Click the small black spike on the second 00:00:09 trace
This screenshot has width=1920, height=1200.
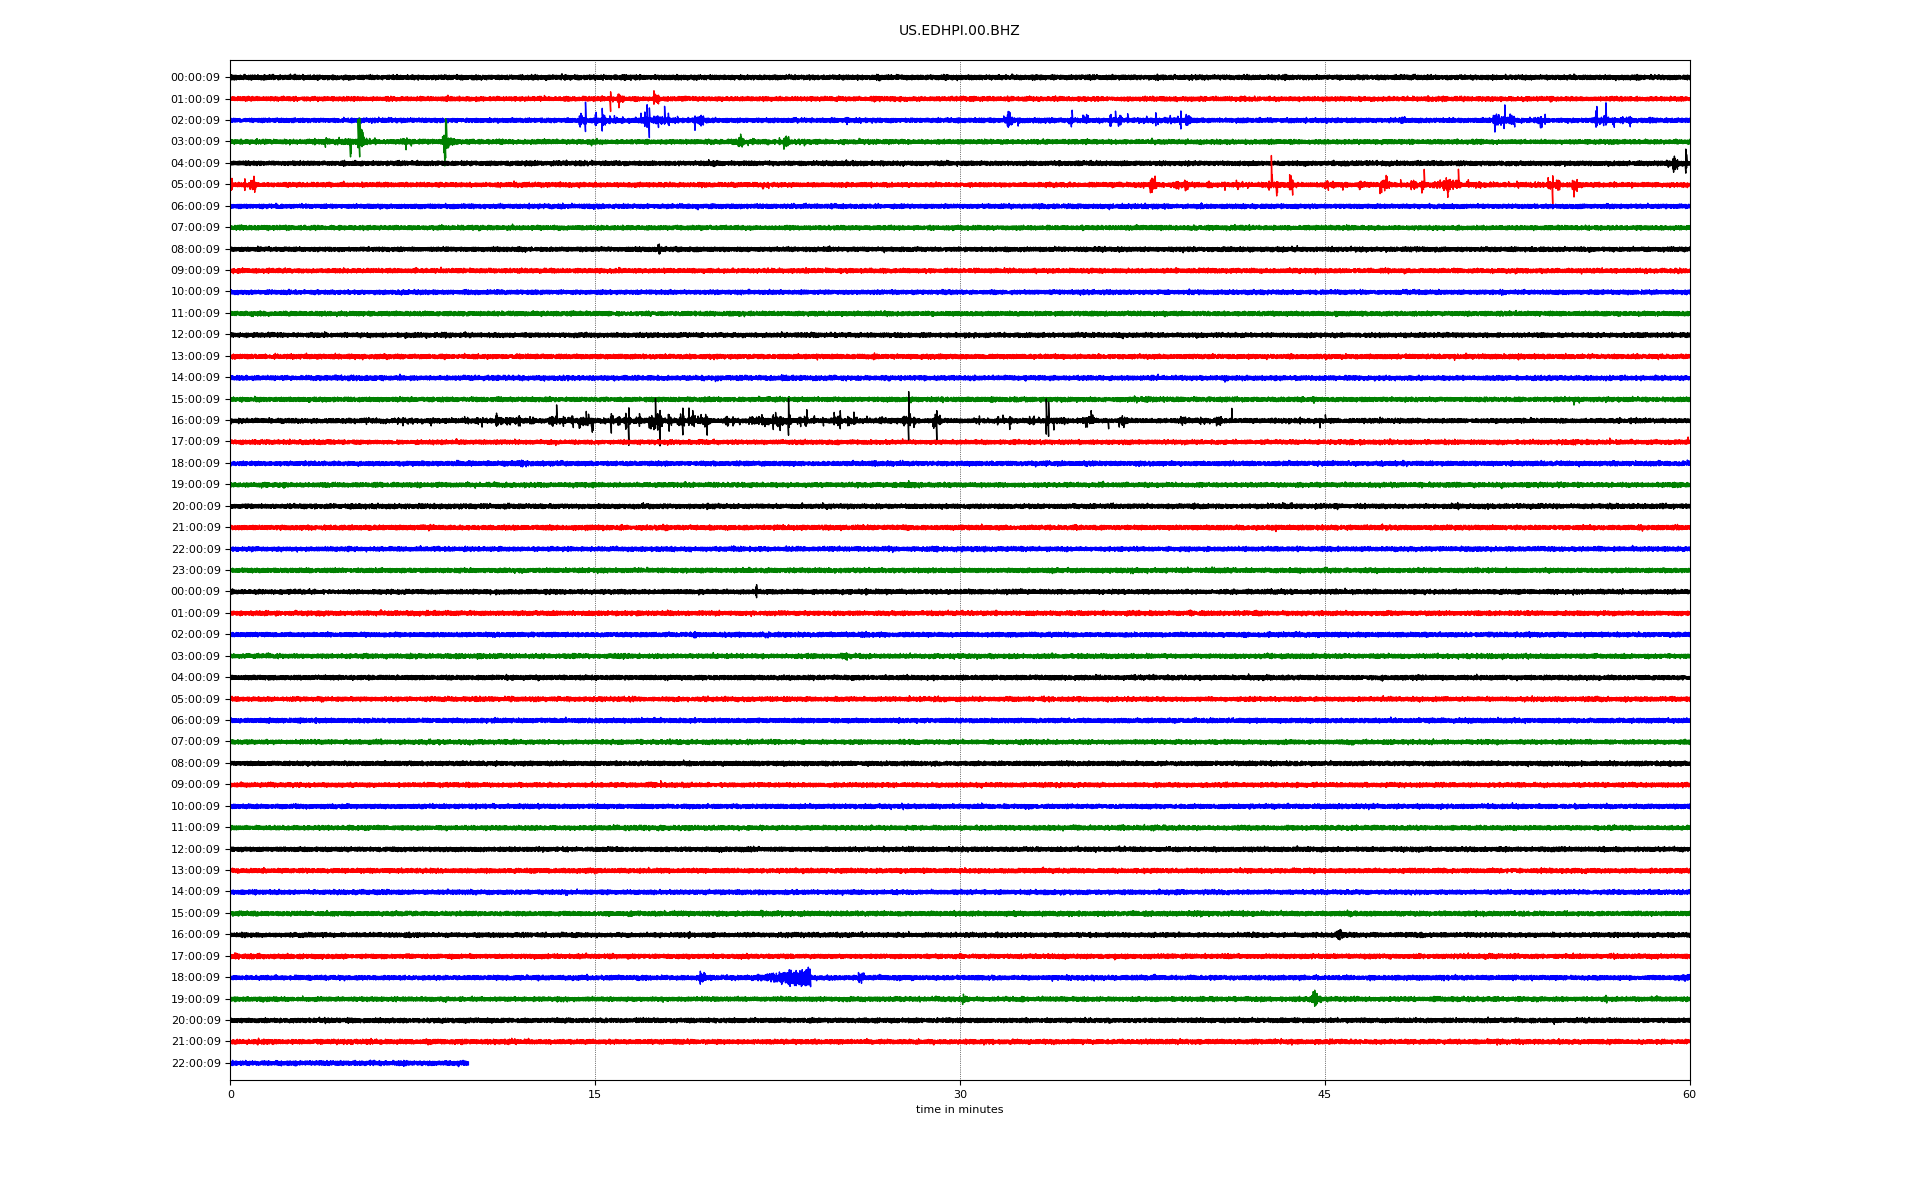(x=756, y=591)
